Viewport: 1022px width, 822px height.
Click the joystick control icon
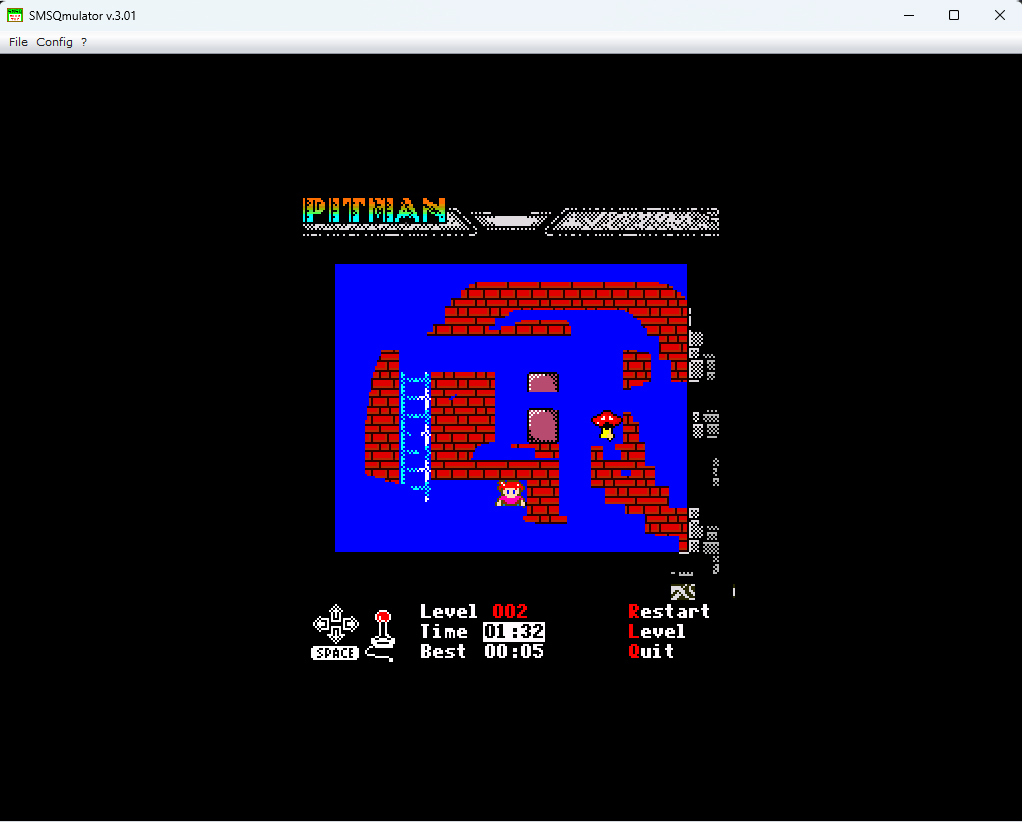pyautogui.click(x=382, y=636)
